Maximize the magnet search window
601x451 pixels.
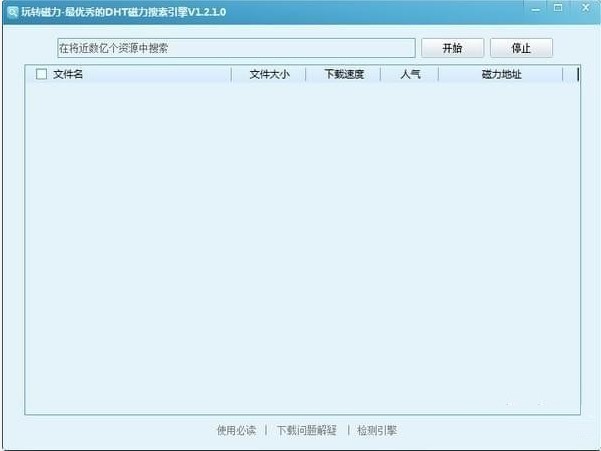[558, 8]
